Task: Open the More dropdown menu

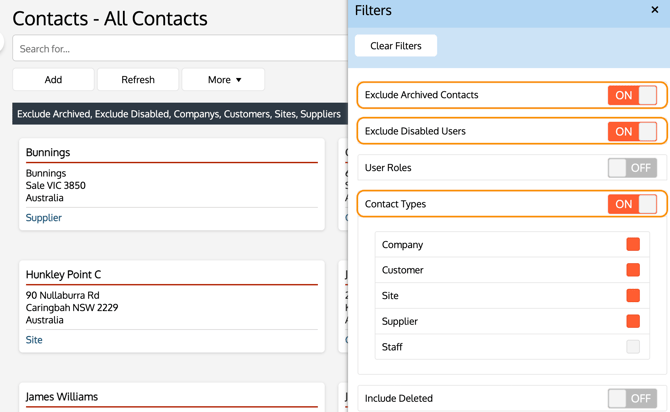Action: pos(224,80)
